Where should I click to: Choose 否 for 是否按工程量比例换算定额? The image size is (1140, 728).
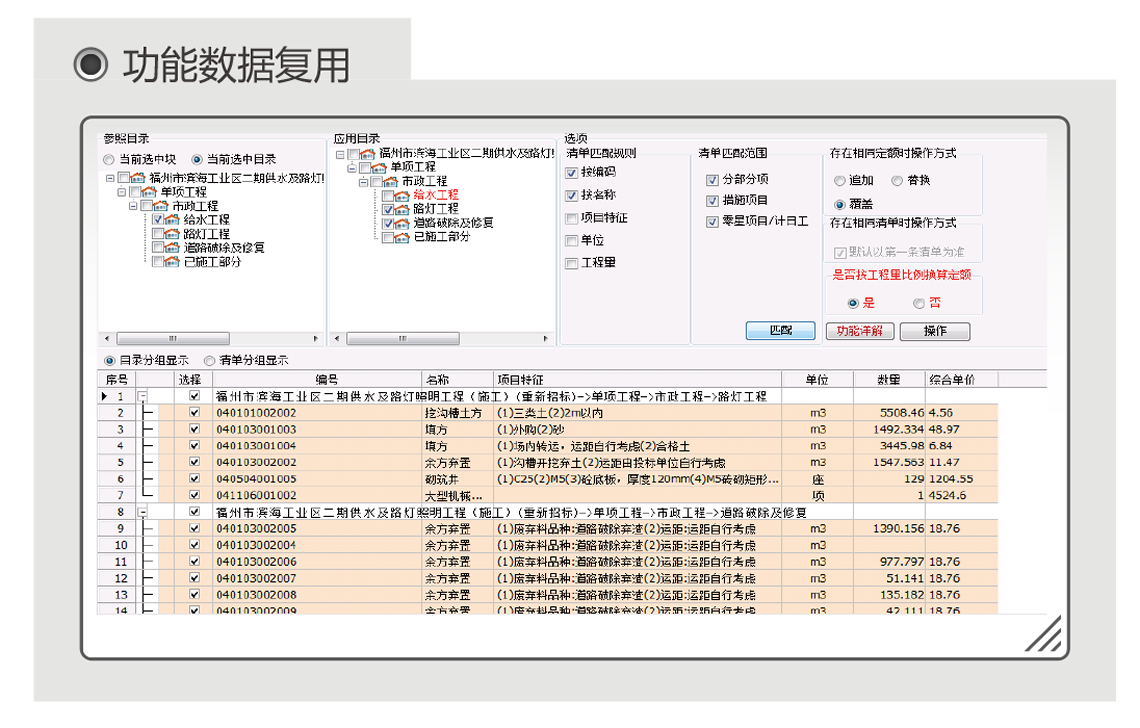pos(919,303)
